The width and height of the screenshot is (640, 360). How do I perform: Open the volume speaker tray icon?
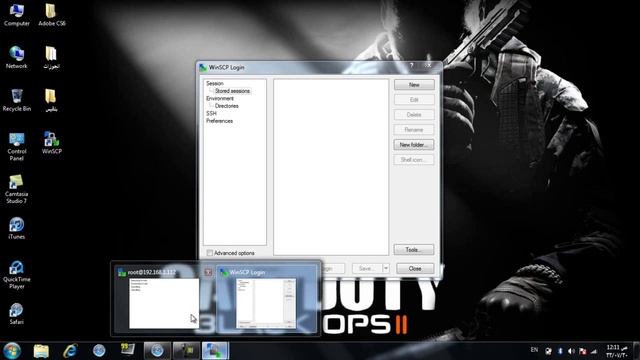point(571,351)
